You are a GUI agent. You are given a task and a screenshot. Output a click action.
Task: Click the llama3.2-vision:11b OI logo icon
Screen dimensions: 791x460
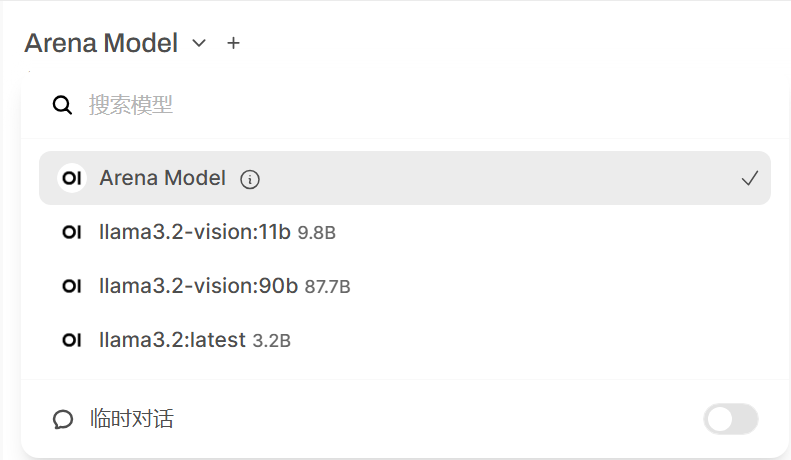tap(71, 232)
